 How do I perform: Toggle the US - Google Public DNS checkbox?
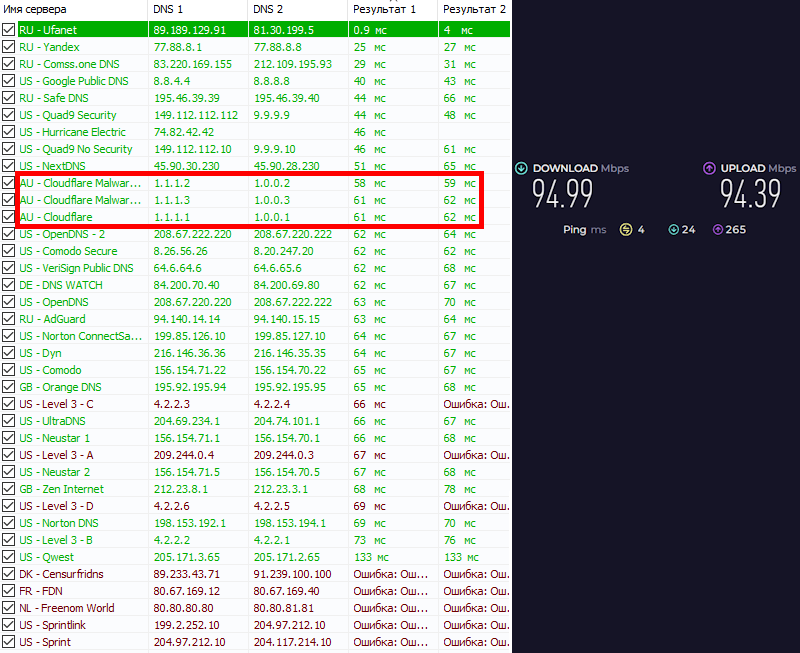pos(9,81)
